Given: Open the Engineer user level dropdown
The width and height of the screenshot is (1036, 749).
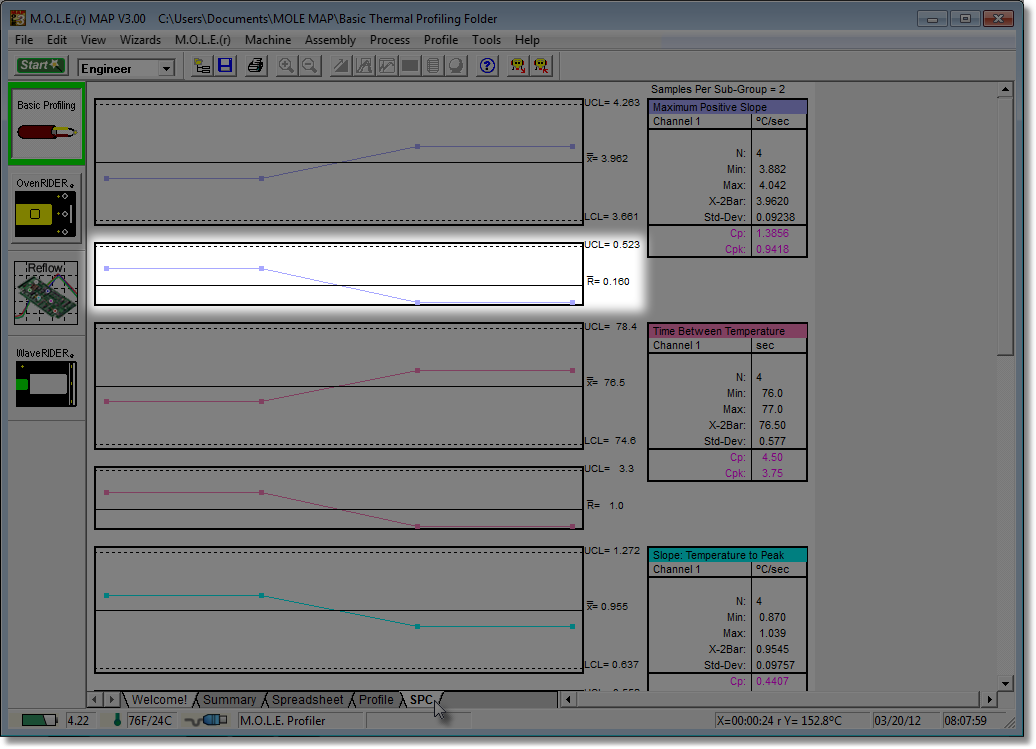Looking at the screenshot, I should tap(166, 68).
